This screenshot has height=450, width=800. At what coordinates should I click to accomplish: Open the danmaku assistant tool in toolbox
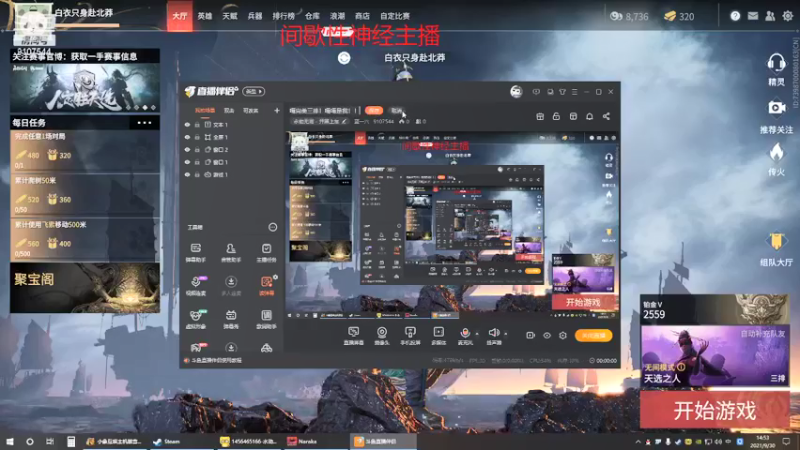(x=196, y=253)
